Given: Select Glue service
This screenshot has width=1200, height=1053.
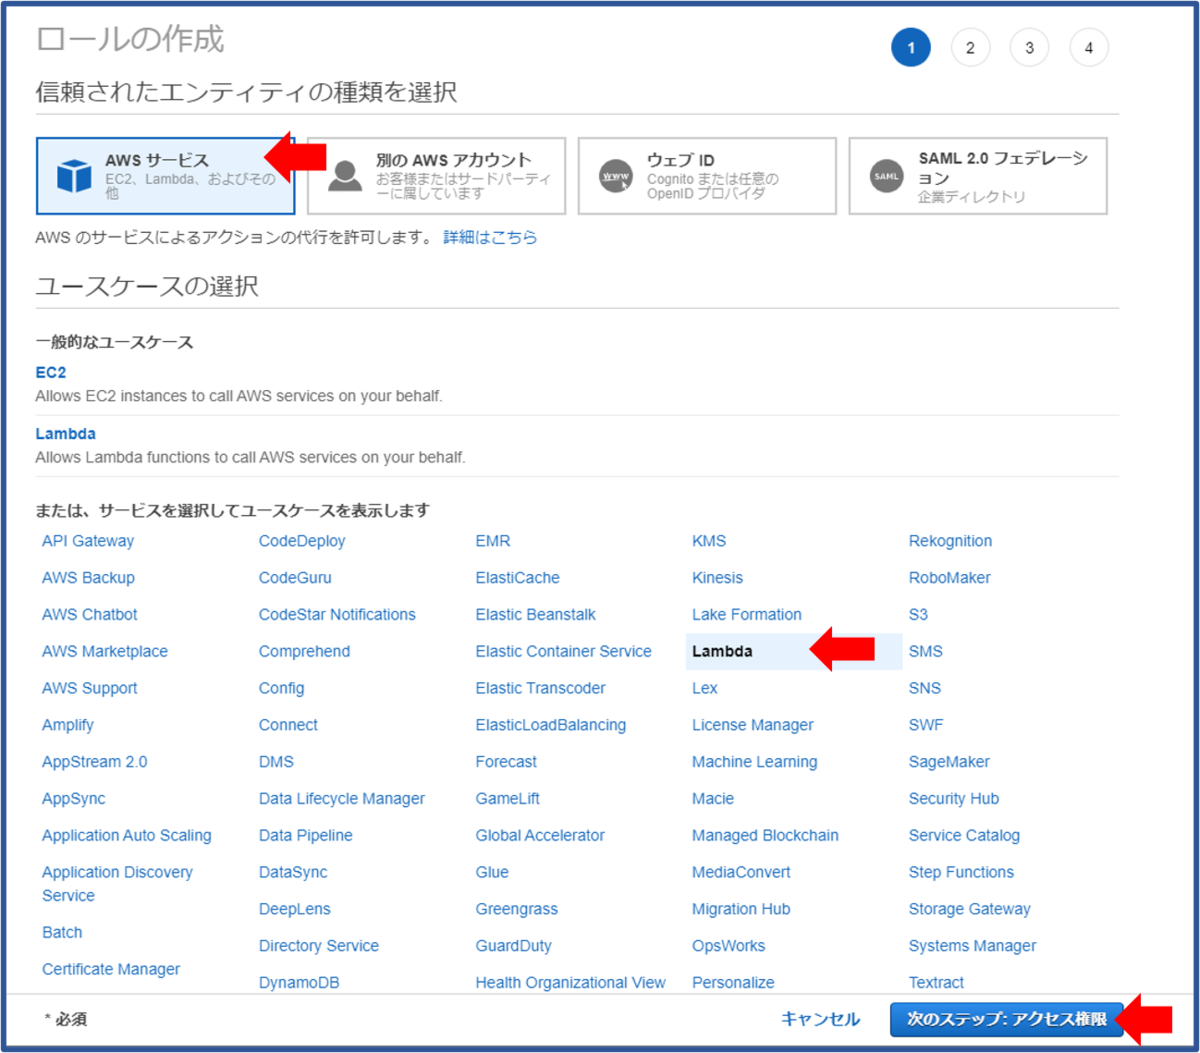Looking at the screenshot, I should coord(492,872).
